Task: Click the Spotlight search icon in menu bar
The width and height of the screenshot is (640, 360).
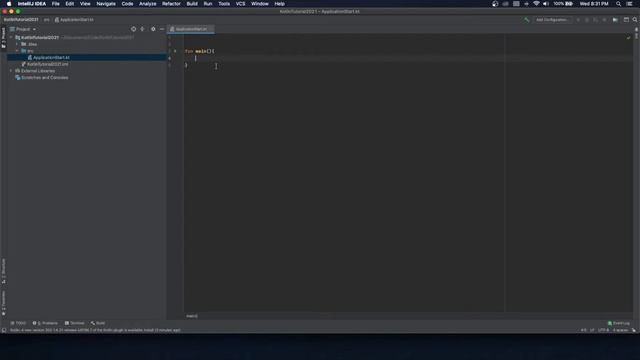Action: pyautogui.click(x=619, y=4)
